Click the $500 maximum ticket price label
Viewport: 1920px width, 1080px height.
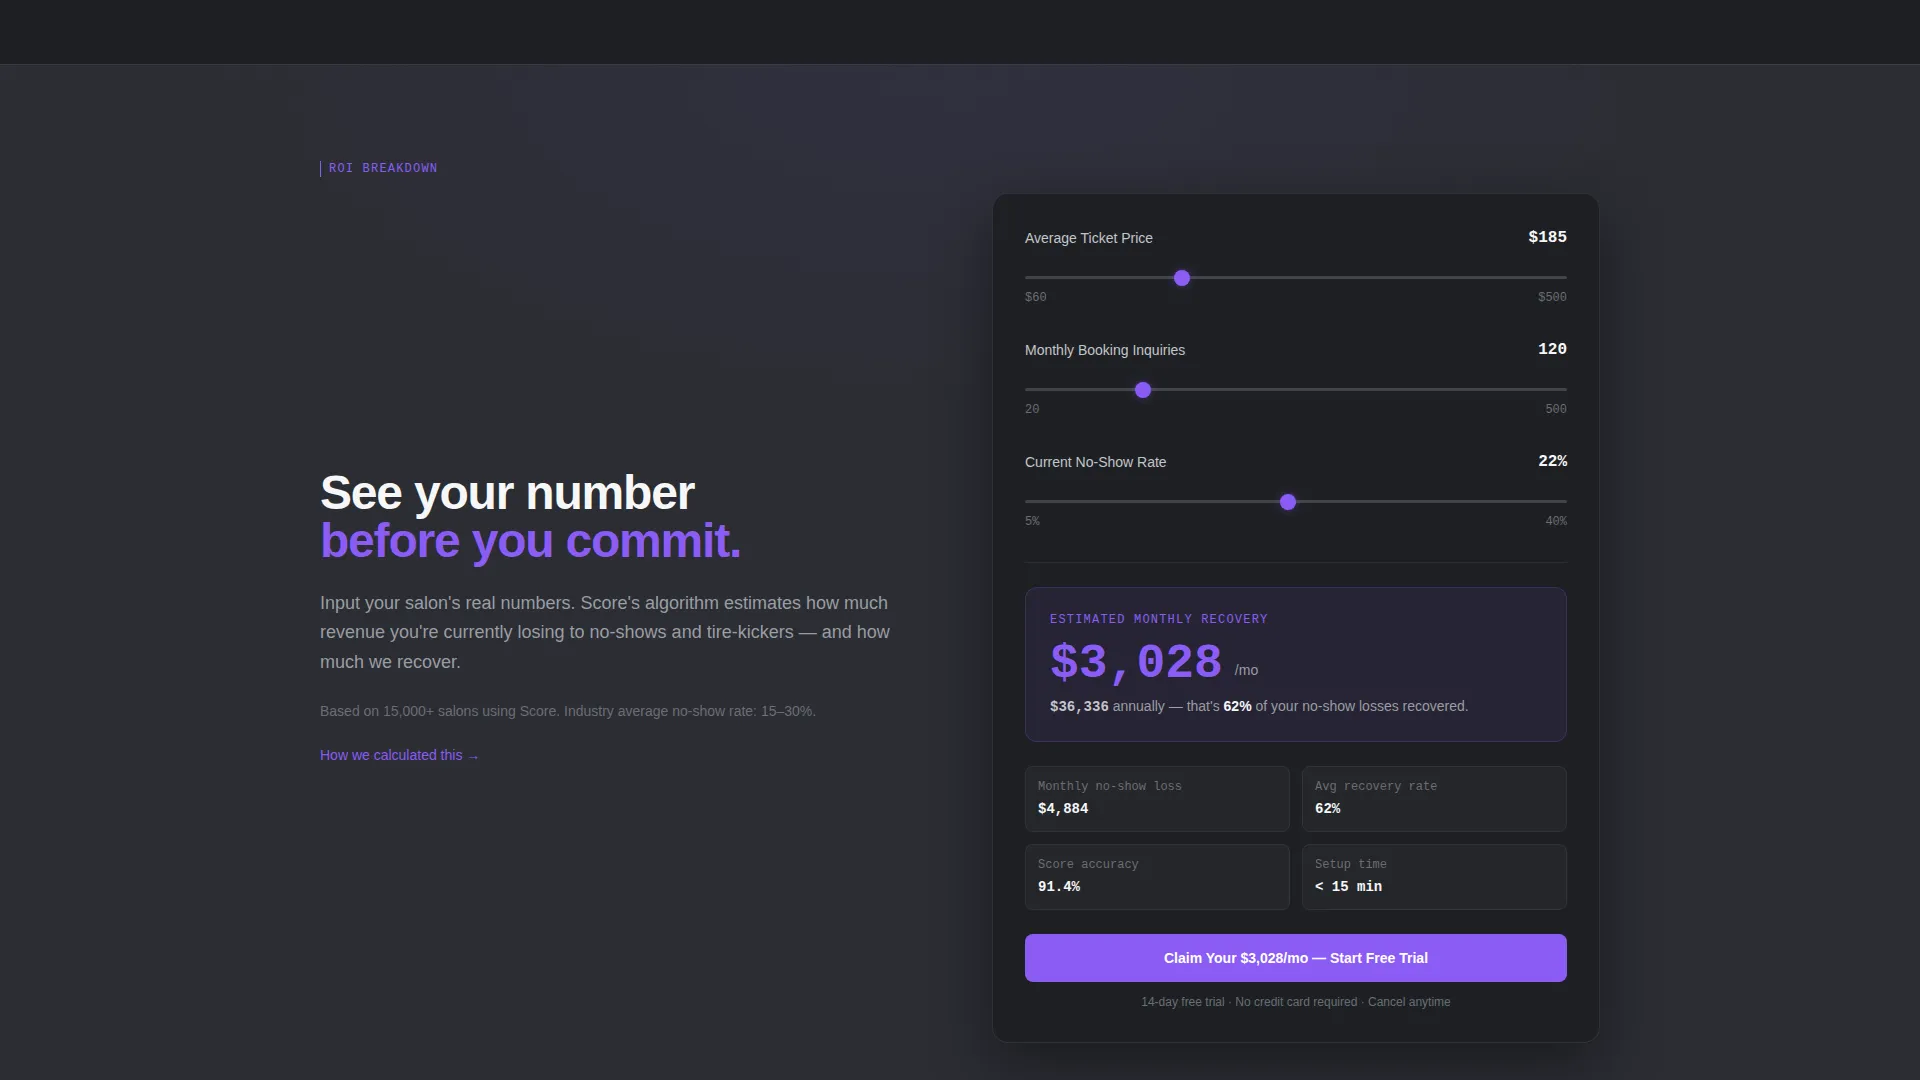pos(1552,297)
